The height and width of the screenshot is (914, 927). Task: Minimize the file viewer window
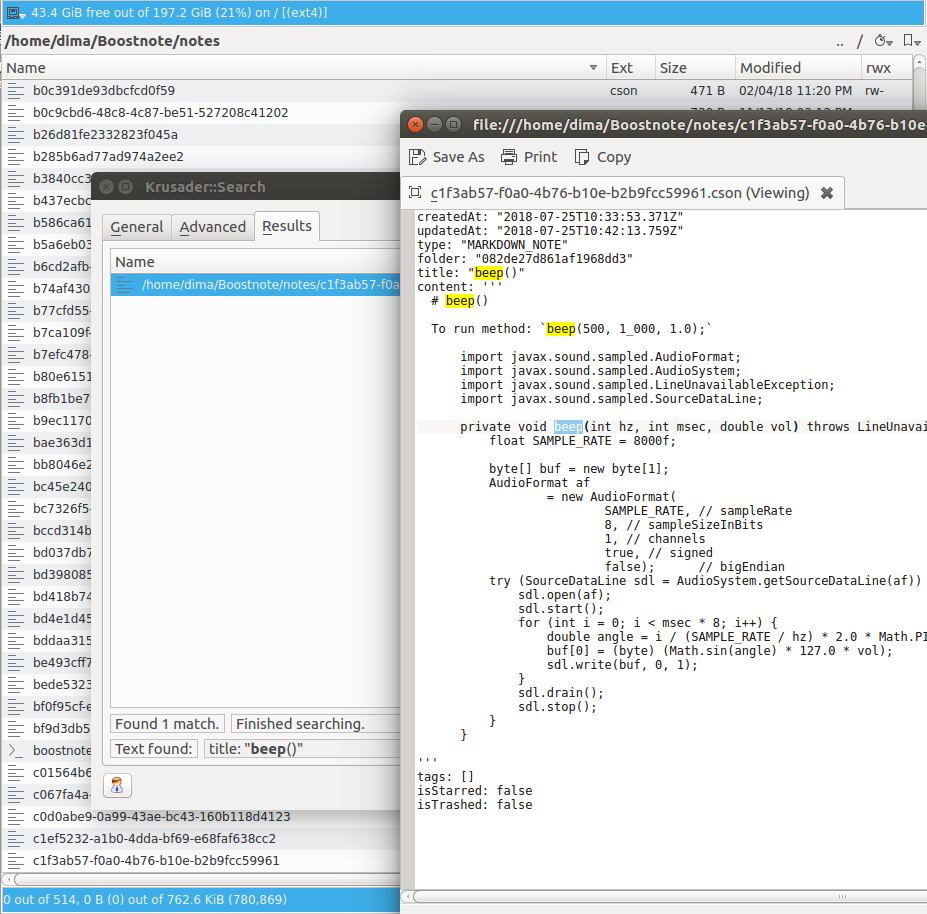click(435, 124)
